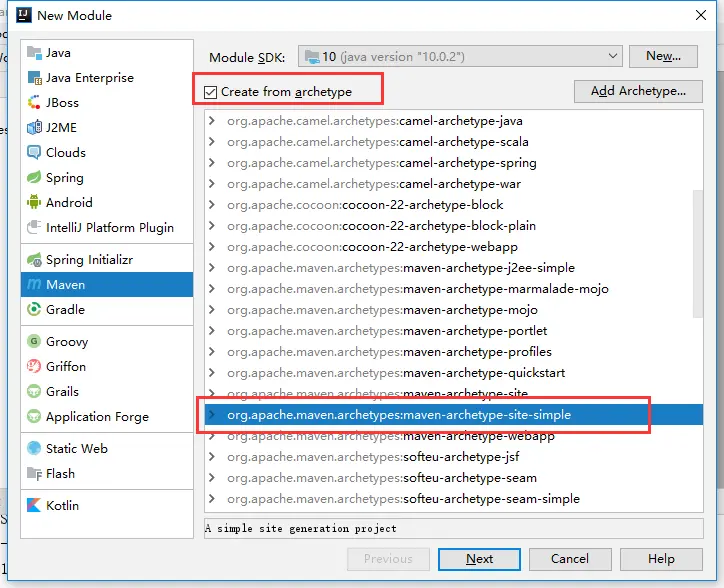Click the Android robot icon
Screen dimensions: 724x588
coord(34,202)
